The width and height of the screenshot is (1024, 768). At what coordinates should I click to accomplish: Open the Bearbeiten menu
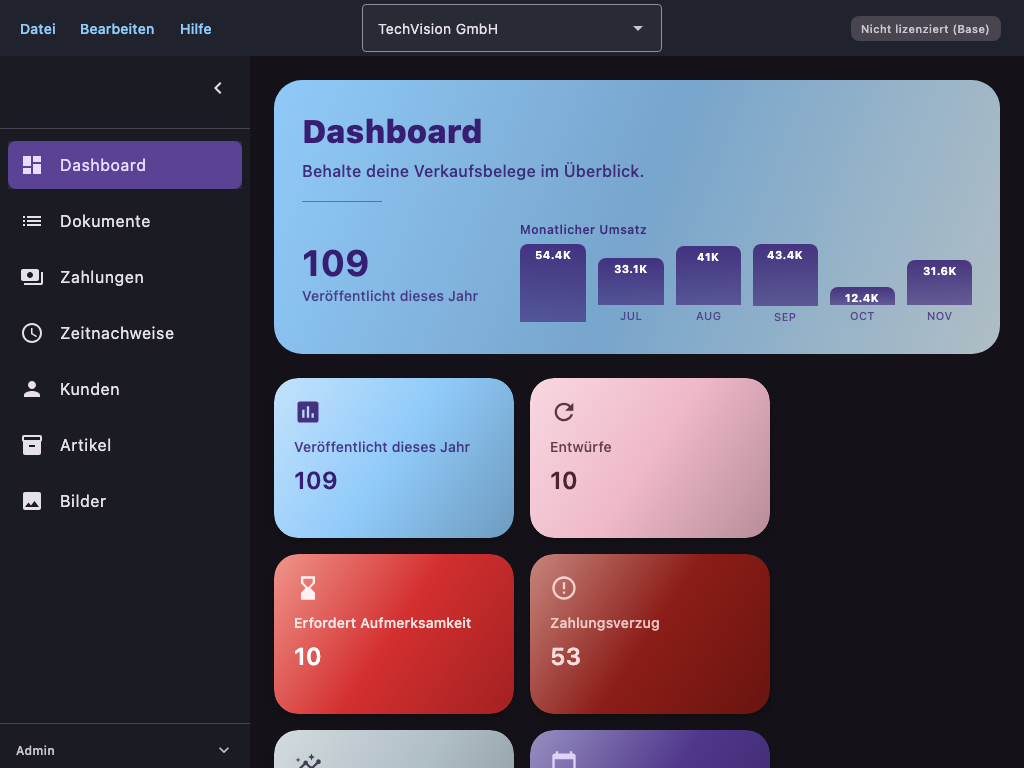117,29
